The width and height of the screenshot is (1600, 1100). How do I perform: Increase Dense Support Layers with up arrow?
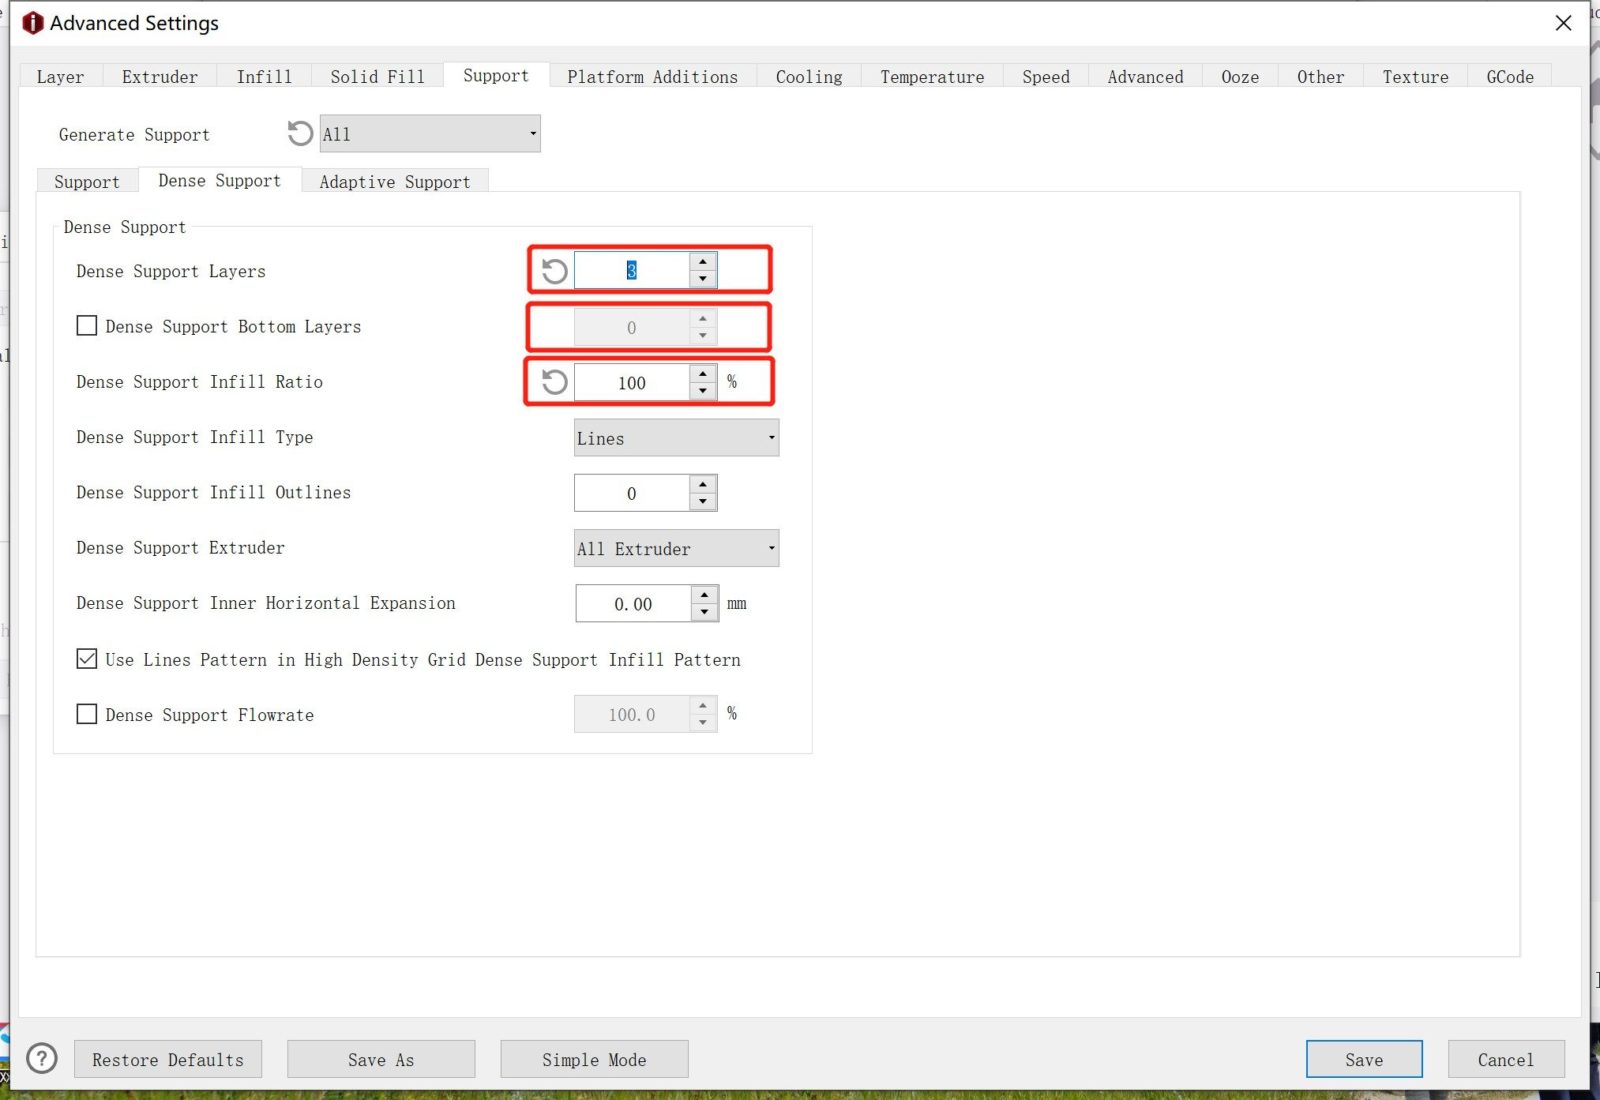pyautogui.click(x=703, y=262)
